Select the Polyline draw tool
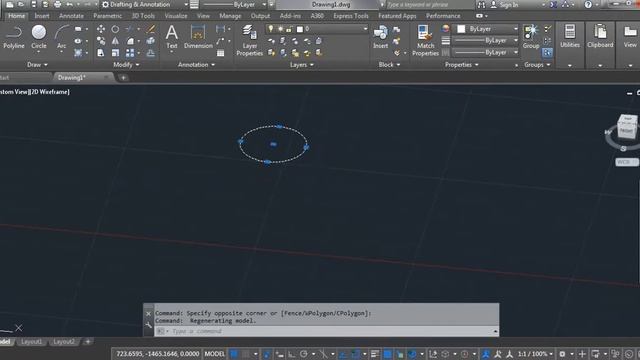Screen dimensions: 640x360 click(13, 37)
